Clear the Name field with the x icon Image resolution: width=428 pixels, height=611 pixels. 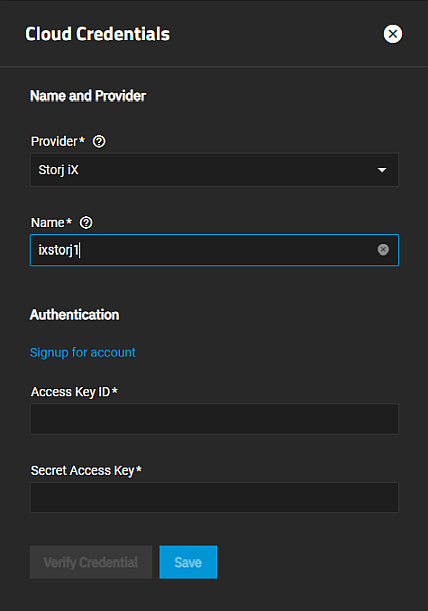pyautogui.click(x=383, y=250)
